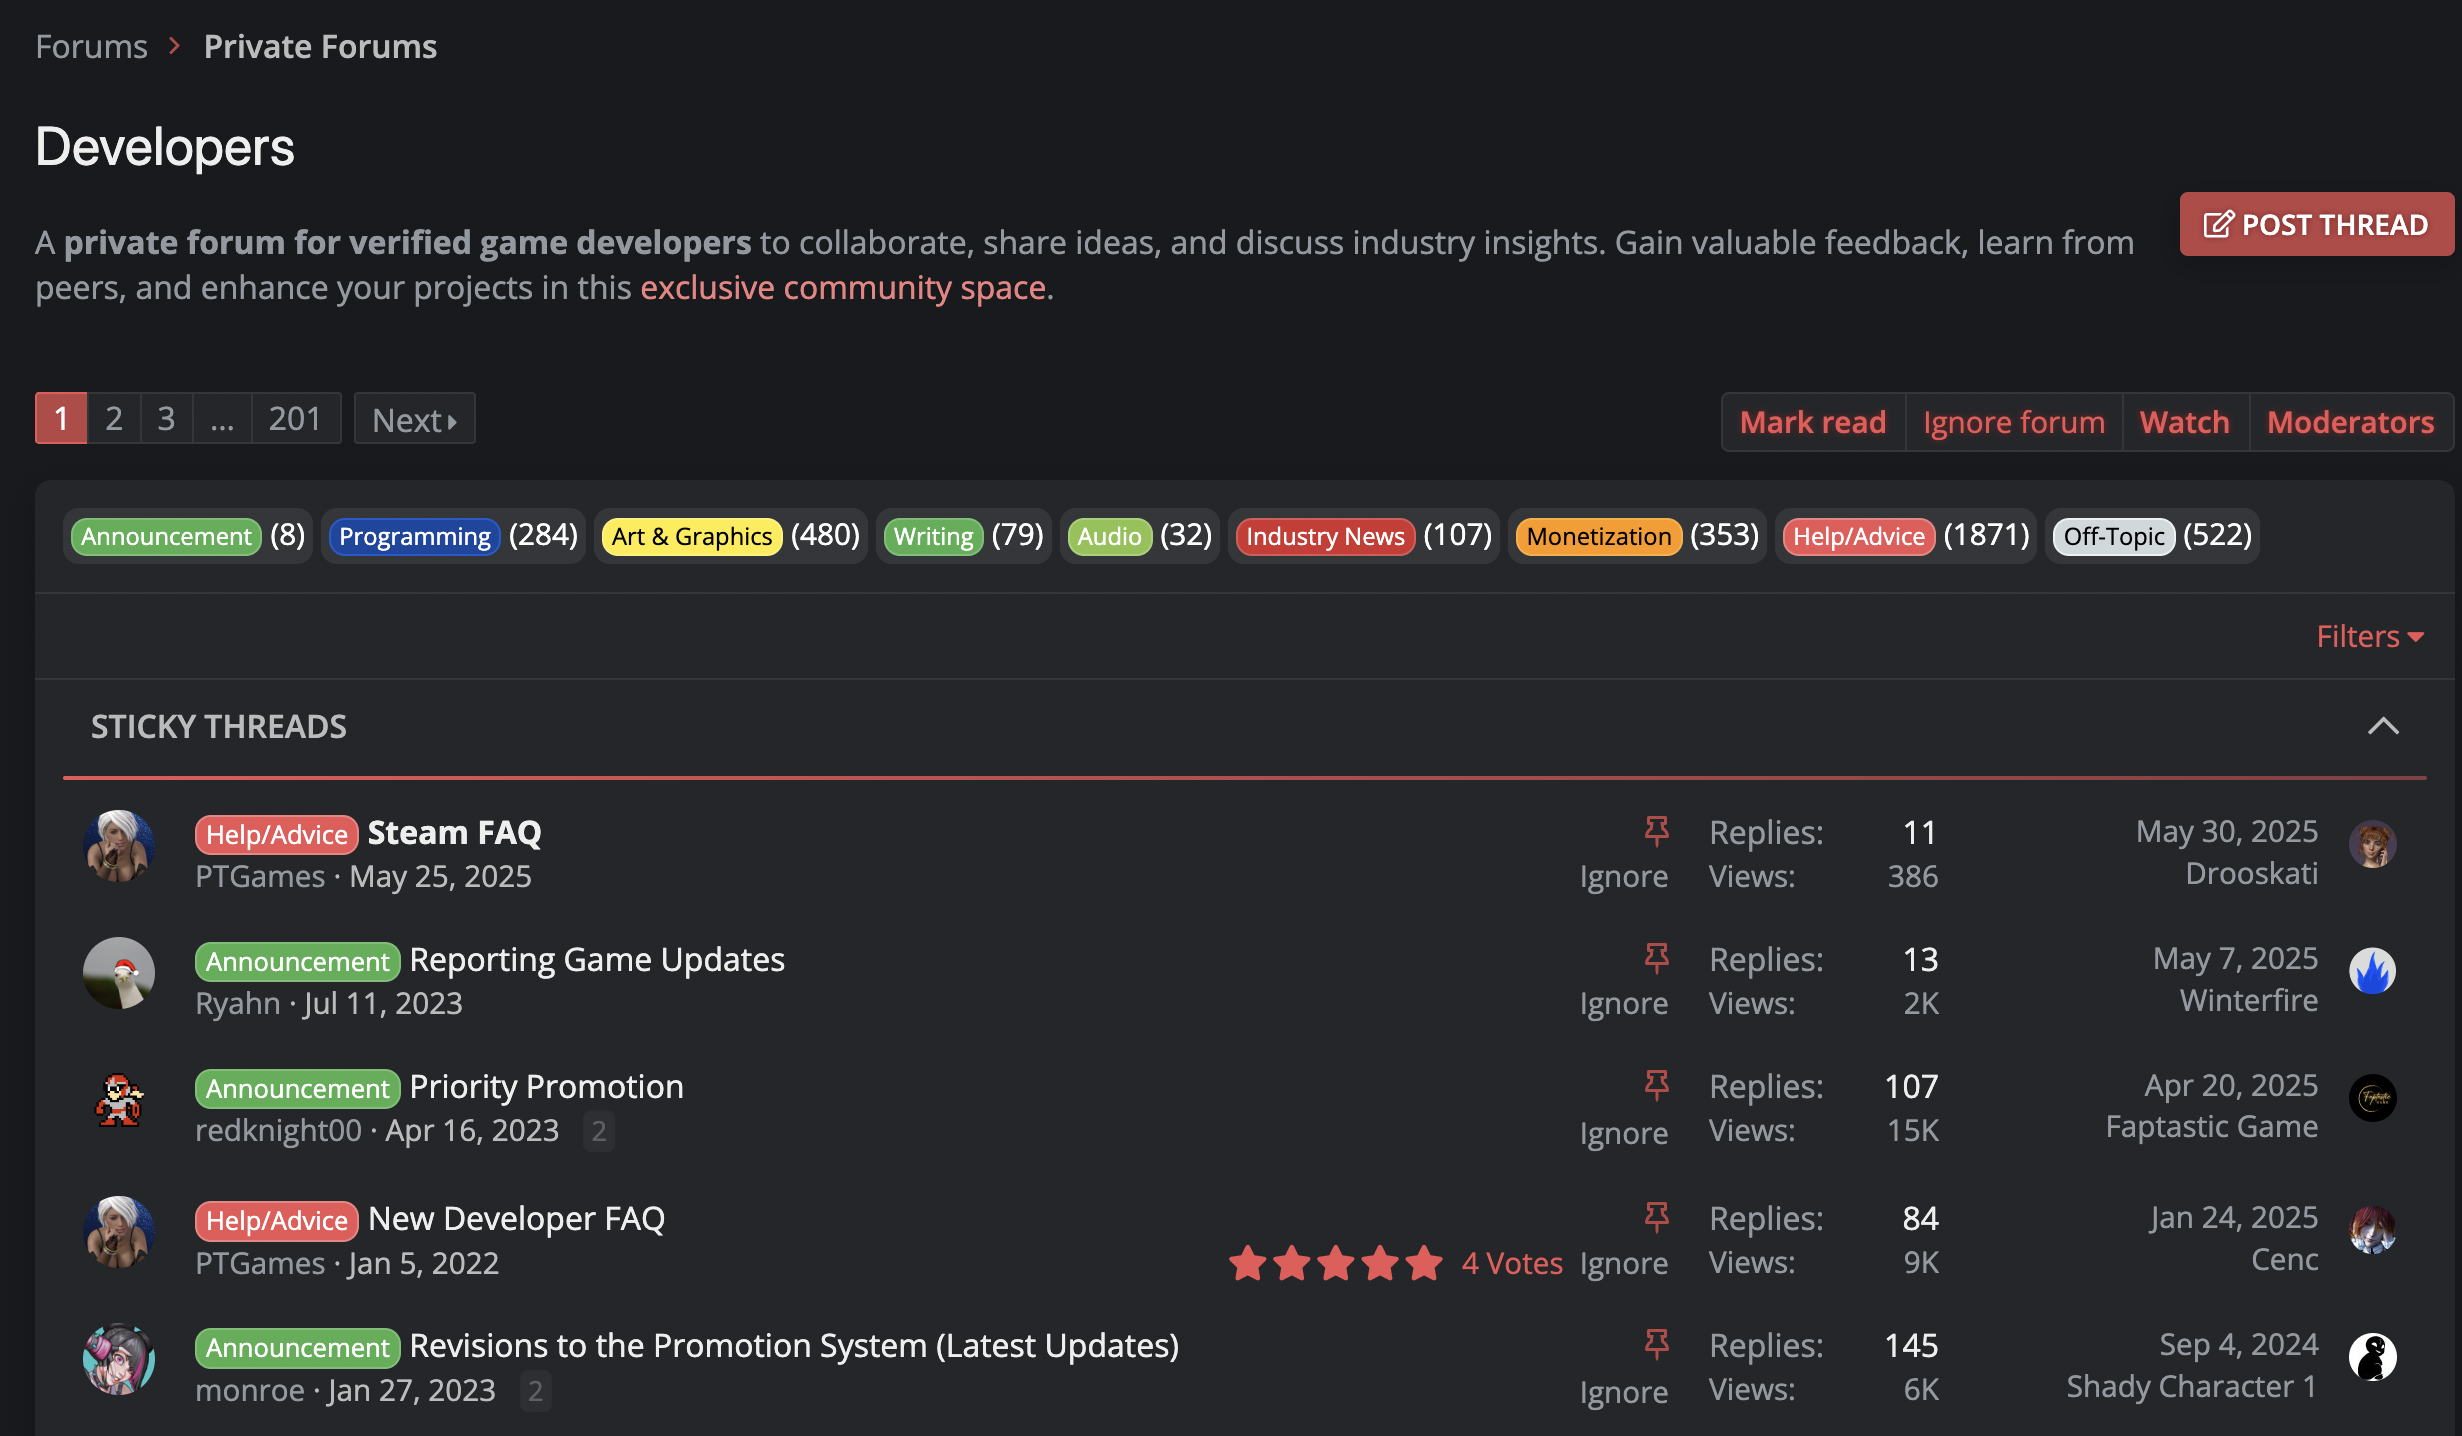
Task: Click the pin icon on Priority Promotion thread
Action: 1656,1084
